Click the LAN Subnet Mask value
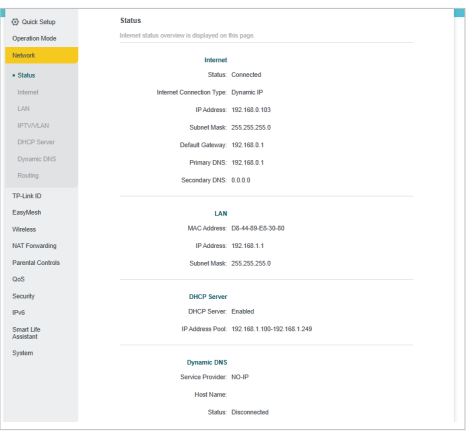Viewport: 472px width, 435px height. [x=251, y=264]
